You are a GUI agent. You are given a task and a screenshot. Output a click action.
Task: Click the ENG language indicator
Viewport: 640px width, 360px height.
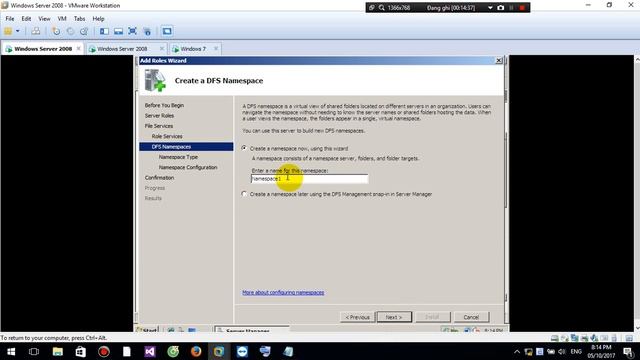click(576, 351)
